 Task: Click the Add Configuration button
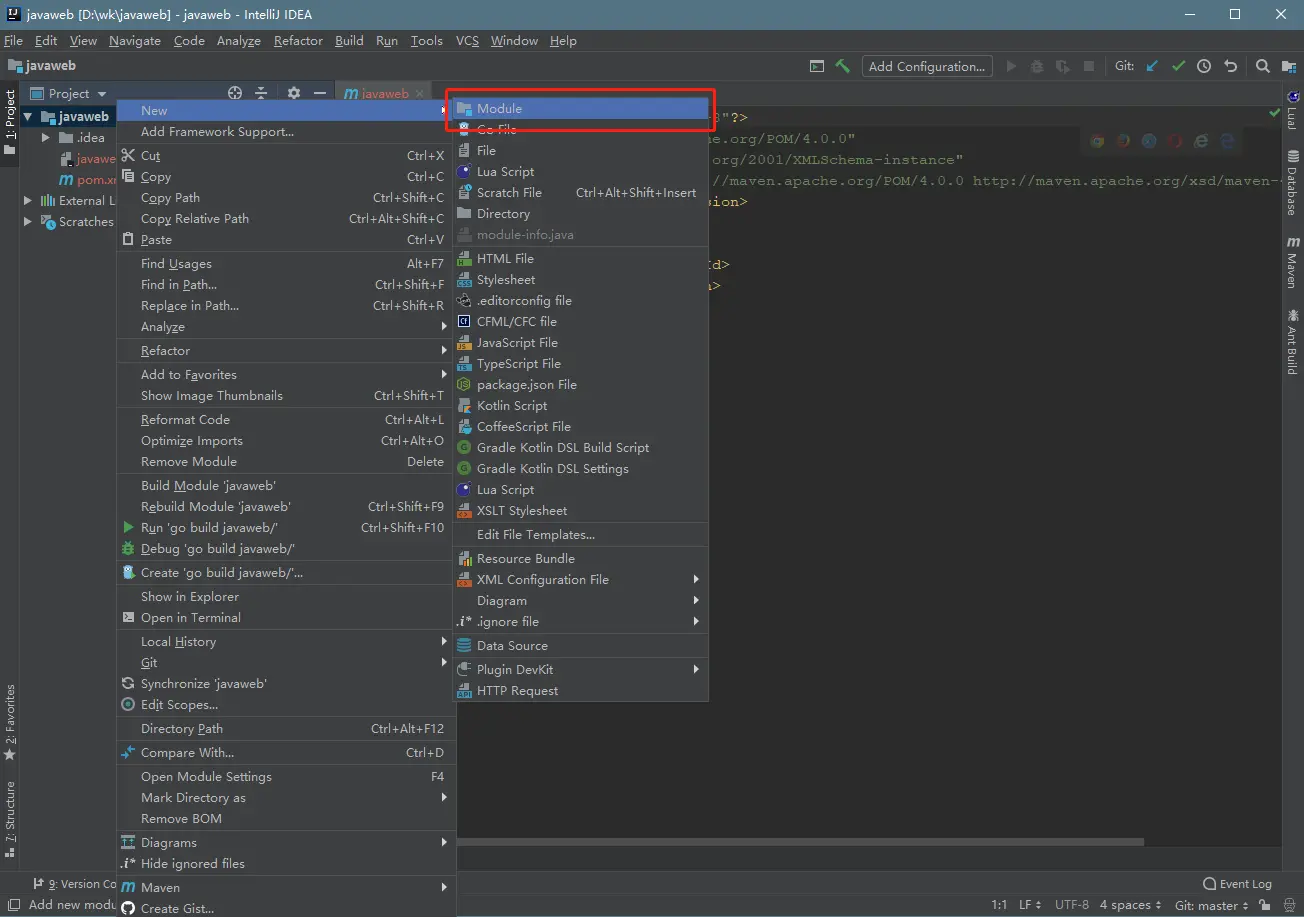coord(926,66)
